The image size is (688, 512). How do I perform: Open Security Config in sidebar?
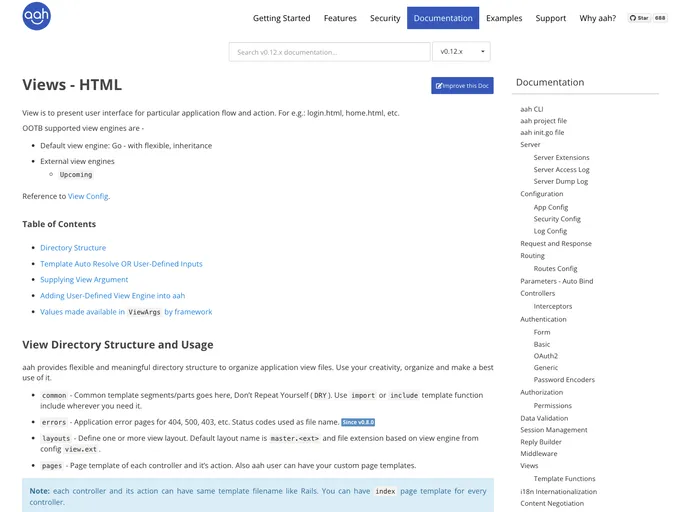557,218
